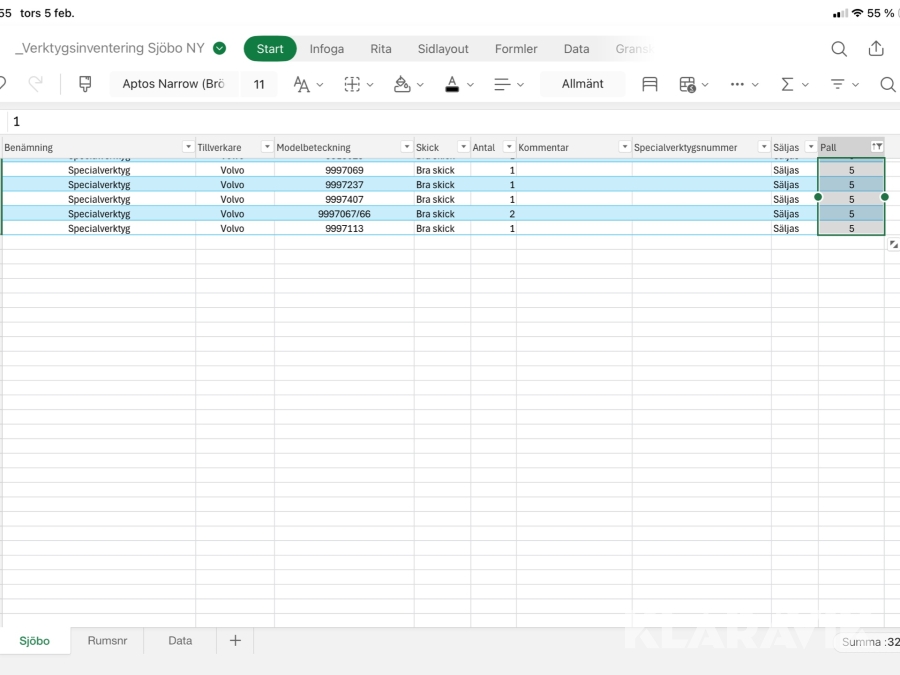This screenshot has height=675, width=900.
Task: Open the sort and filter tool
Action: point(838,84)
